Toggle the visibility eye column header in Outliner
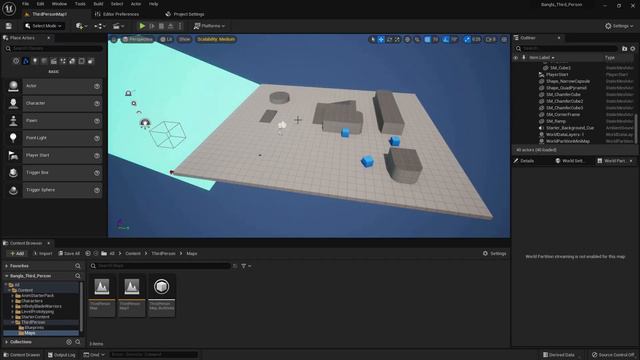This screenshot has width=640, height=360. click(x=516, y=58)
